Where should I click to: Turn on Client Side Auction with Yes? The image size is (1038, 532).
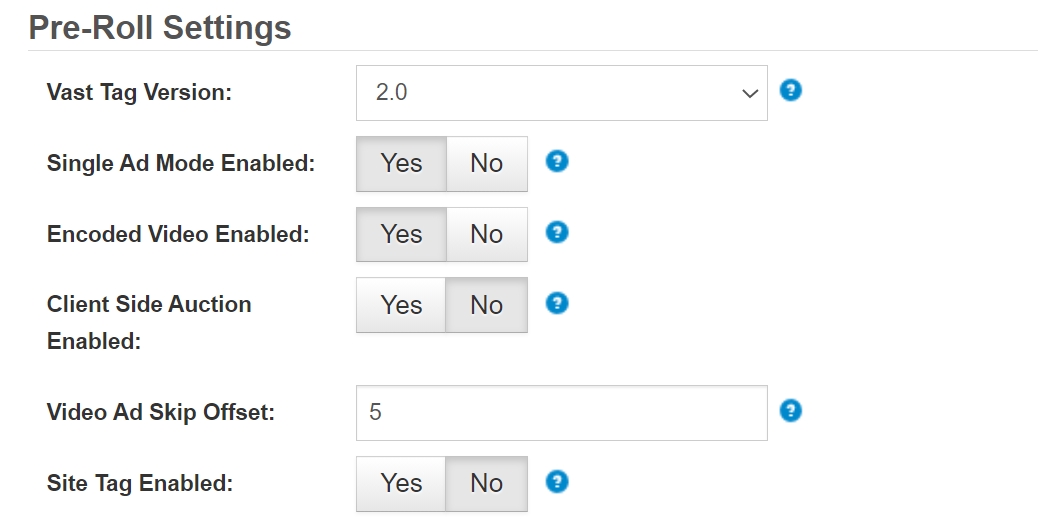click(401, 305)
